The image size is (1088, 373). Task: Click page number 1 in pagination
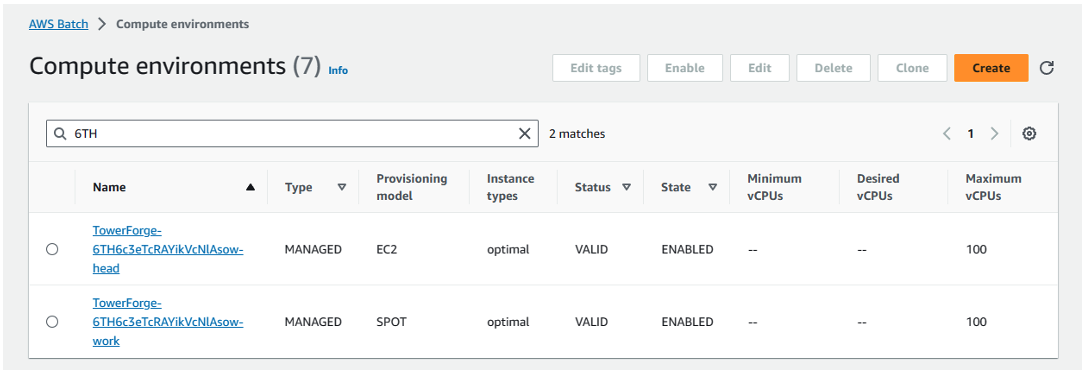pos(971,134)
